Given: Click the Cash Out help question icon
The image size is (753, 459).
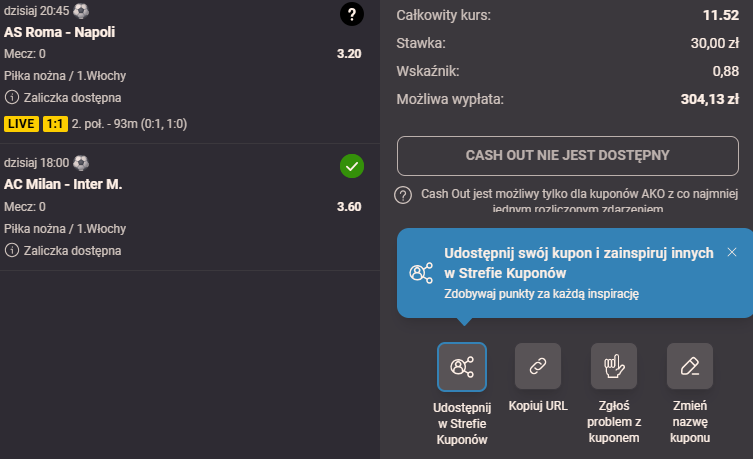Looking at the screenshot, I should click(x=404, y=195).
